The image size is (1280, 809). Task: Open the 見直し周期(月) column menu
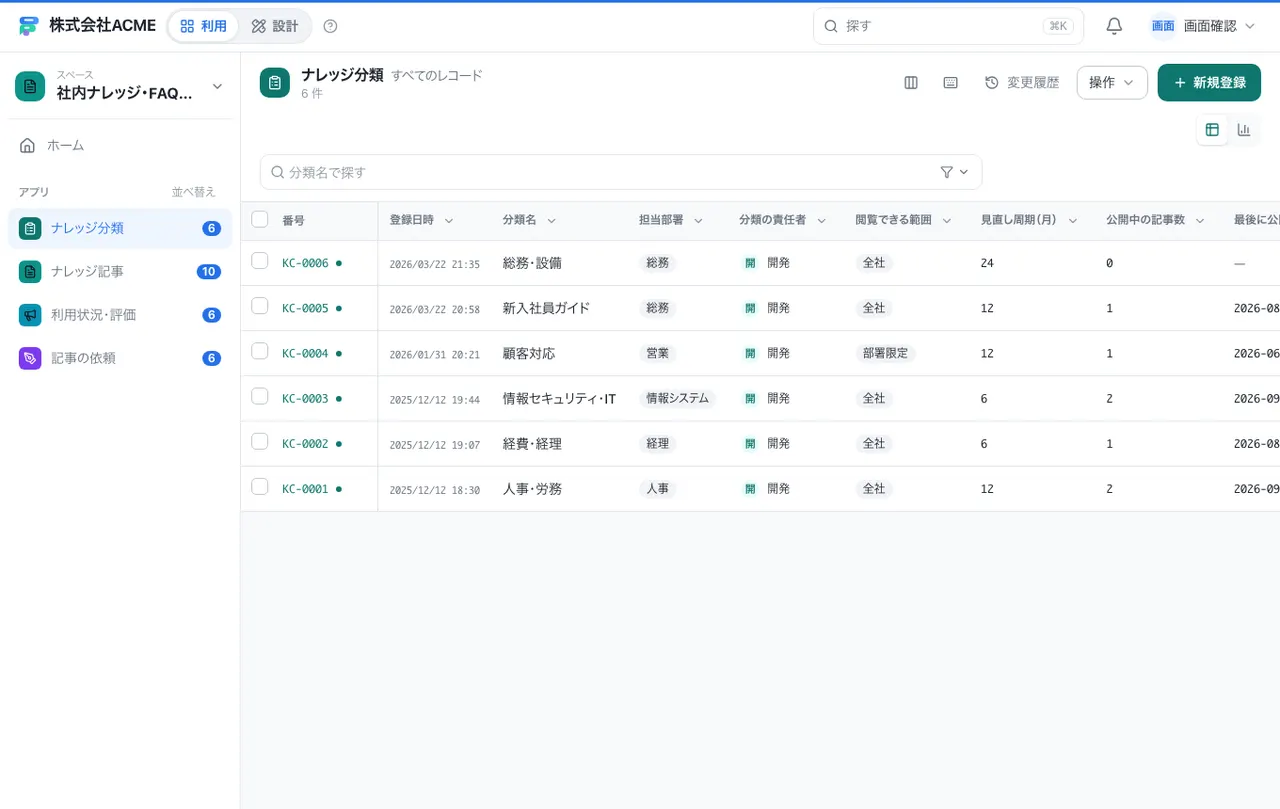coord(1072,220)
